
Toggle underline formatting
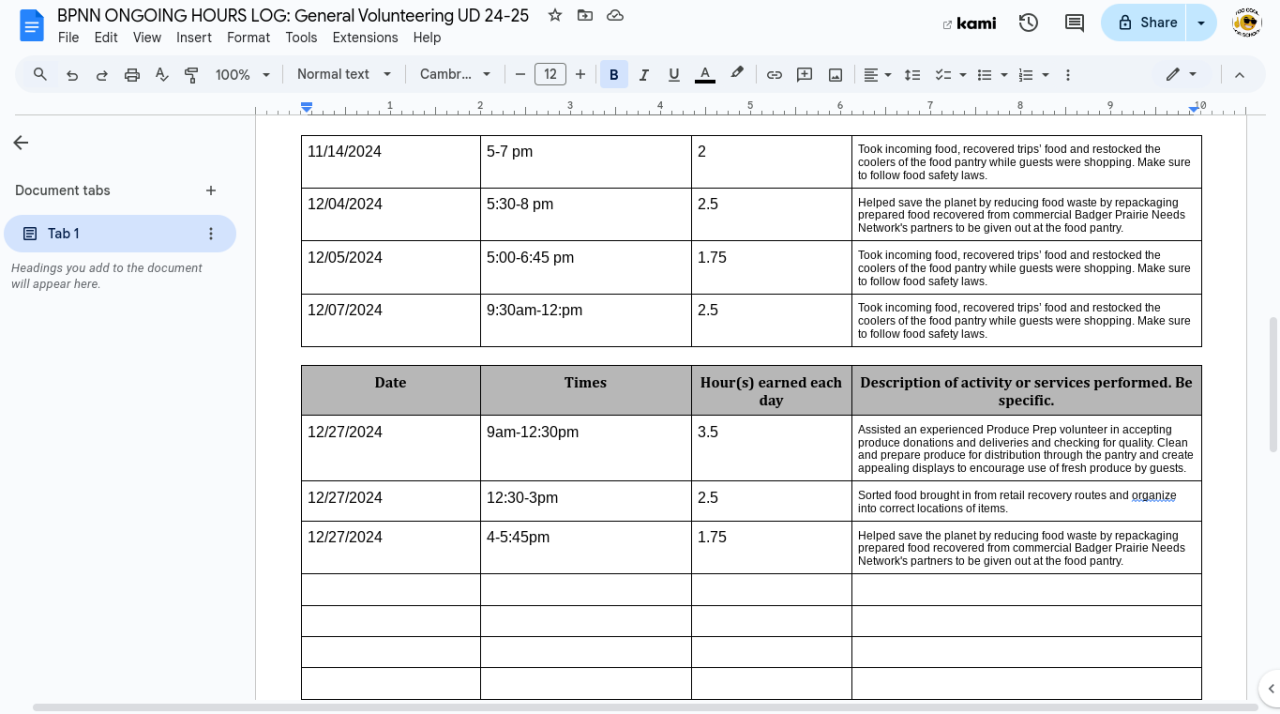point(673,74)
